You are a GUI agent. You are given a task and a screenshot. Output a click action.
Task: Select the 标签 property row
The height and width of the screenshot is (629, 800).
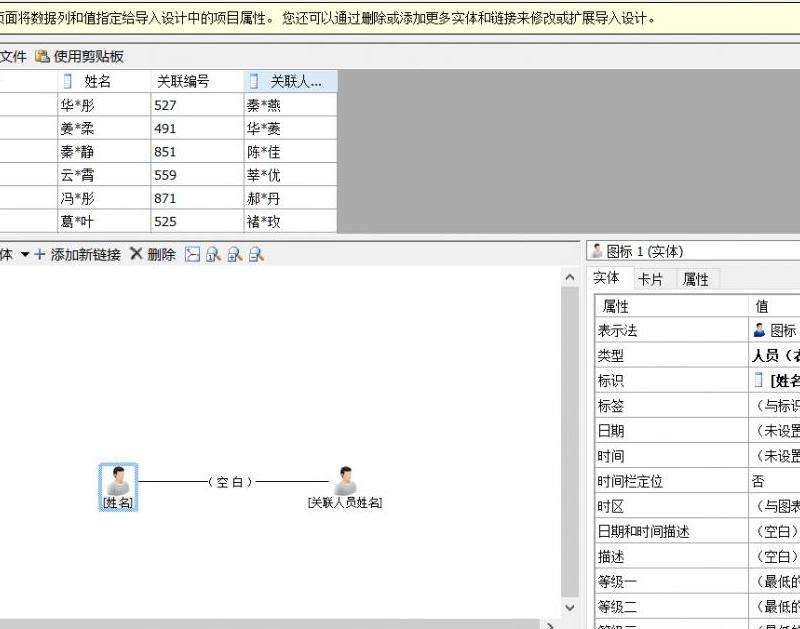[697, 406]
